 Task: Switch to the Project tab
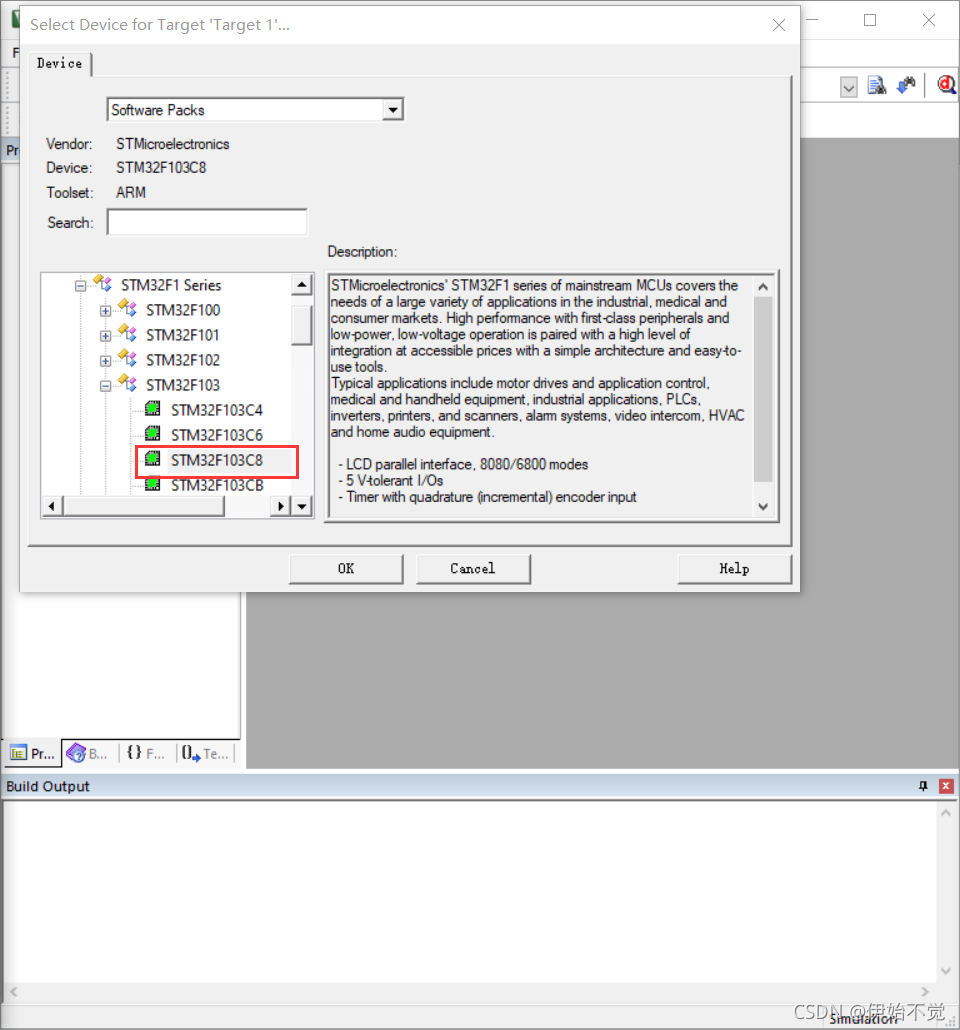click(x=34, y=753)
